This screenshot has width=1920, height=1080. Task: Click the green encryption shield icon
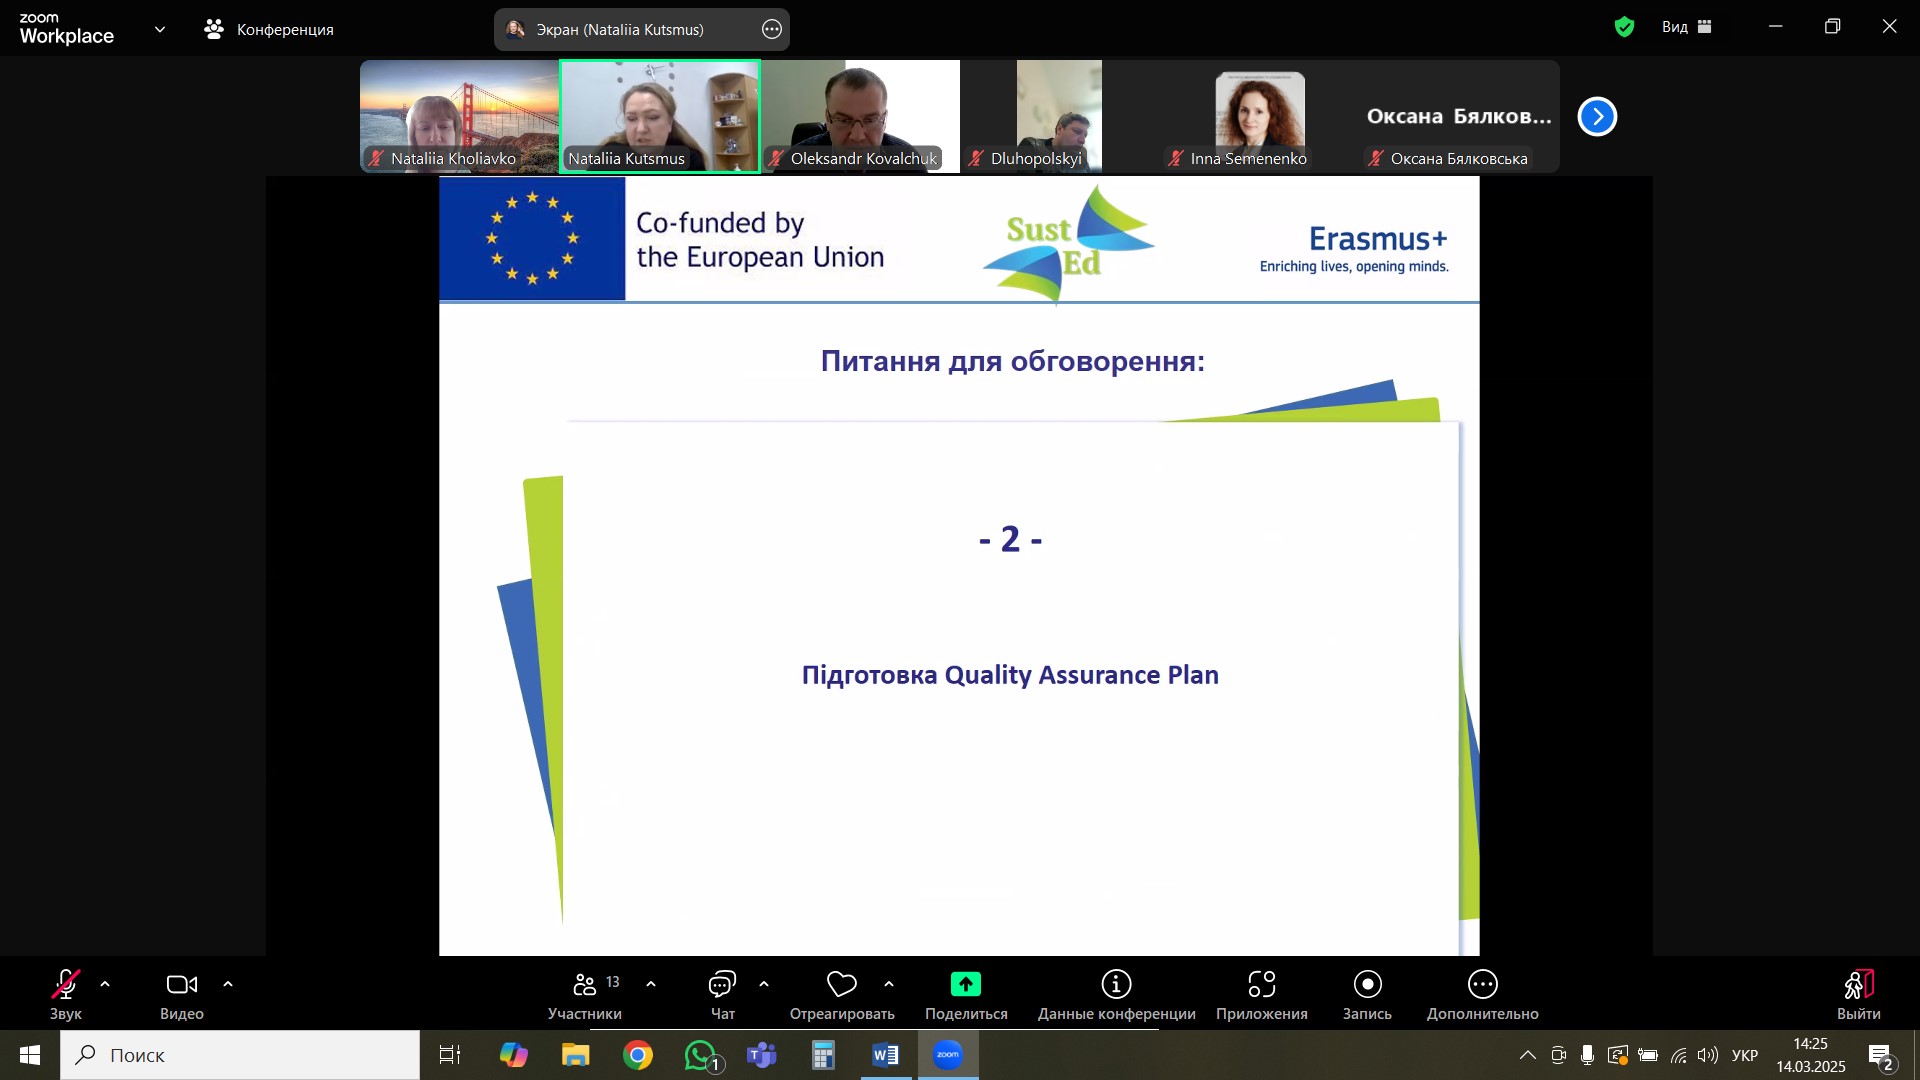click(1624, 27)
